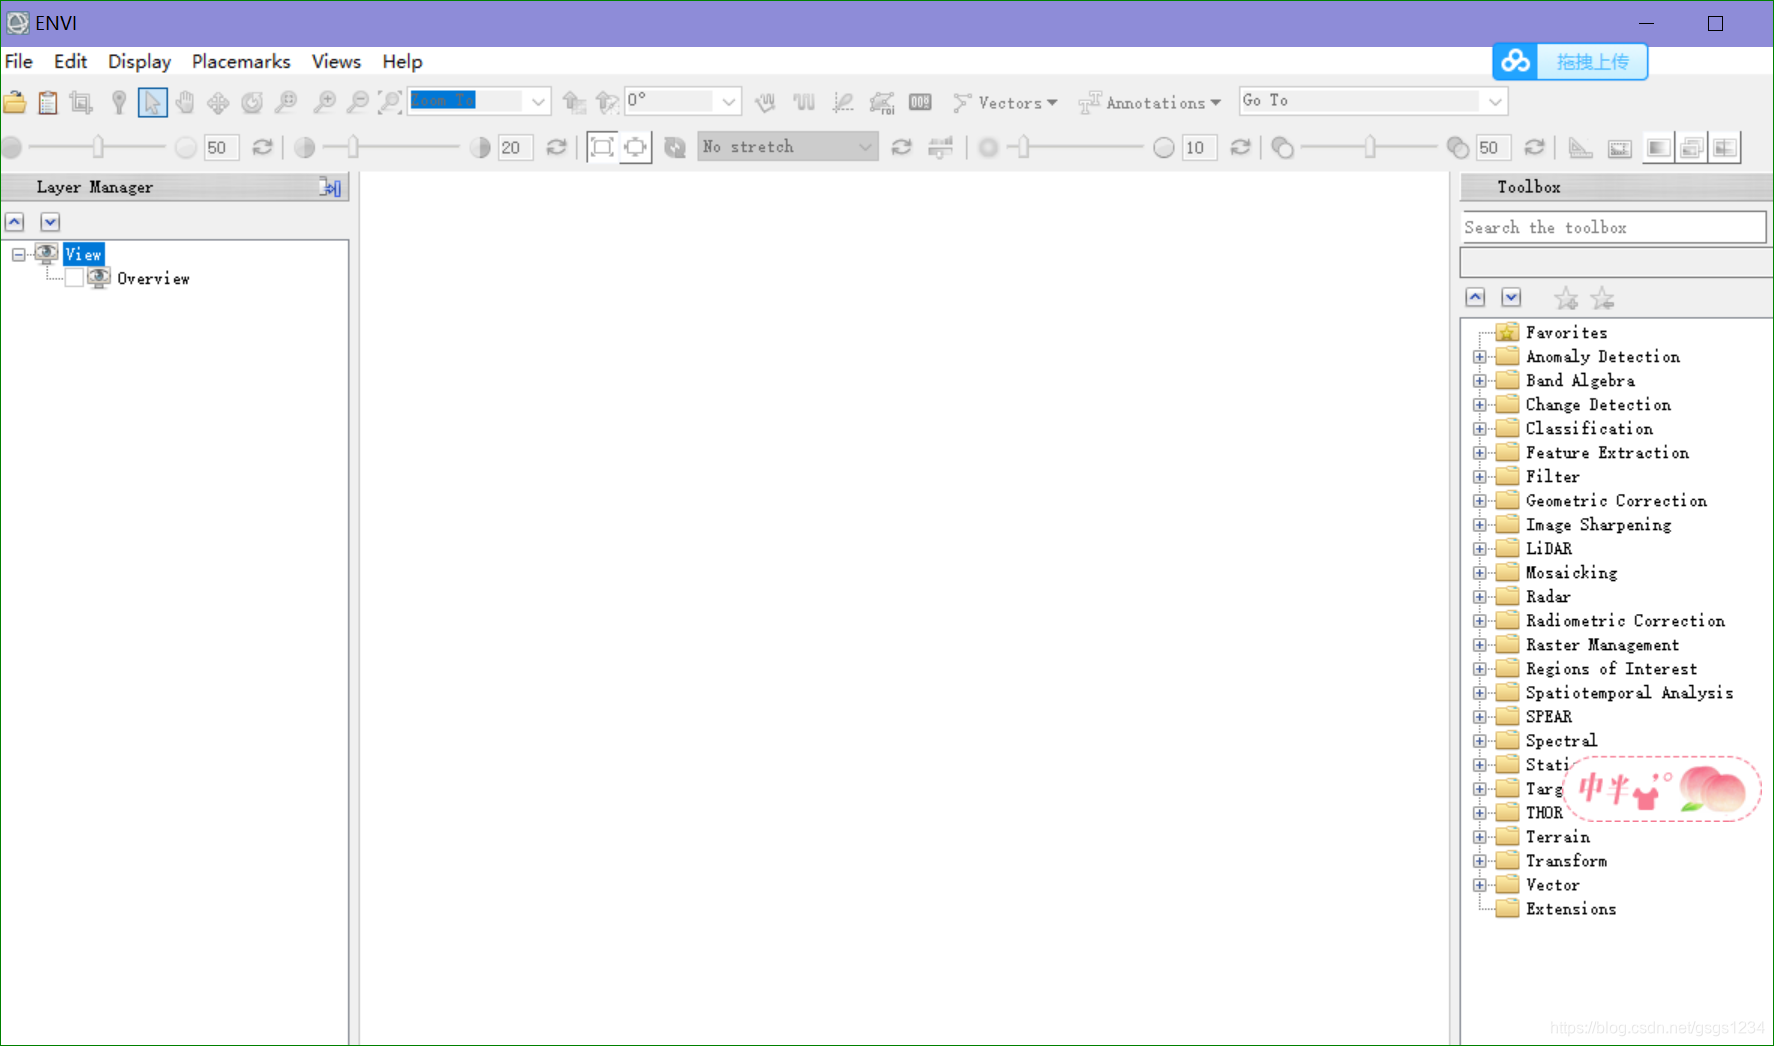Click the Layer Manager detach panel icon
The height and width of the screenshot is (1046, 1774).
point(330,187)
